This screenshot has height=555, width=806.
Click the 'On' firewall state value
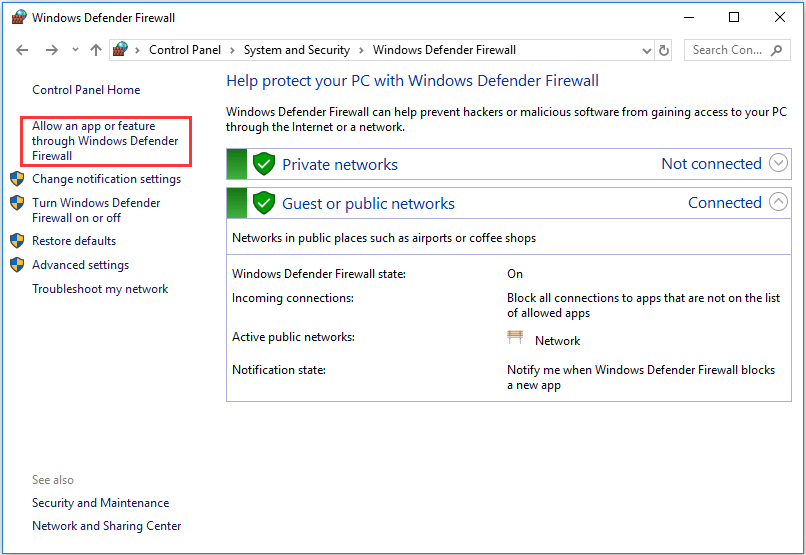pos(515,274)
